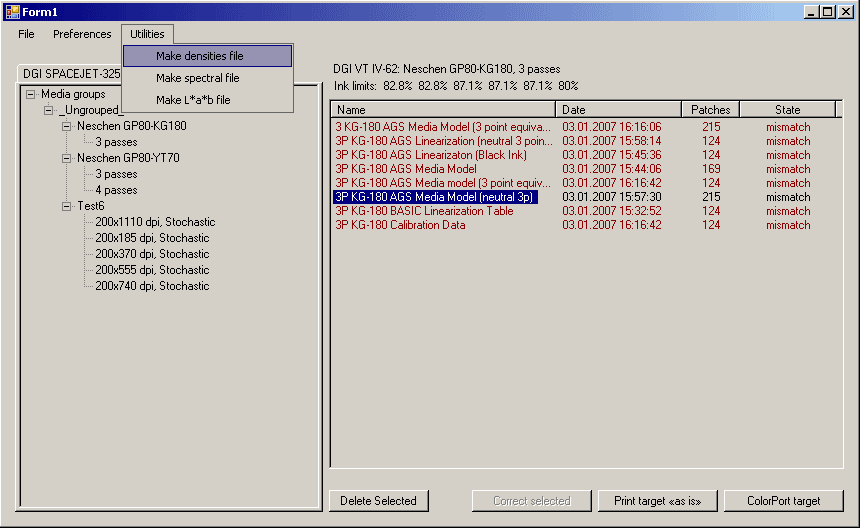Select 4 passes under Neschen GP80-YT70
Viewport: 860px width, 528px height.
[x=116, y=190]
